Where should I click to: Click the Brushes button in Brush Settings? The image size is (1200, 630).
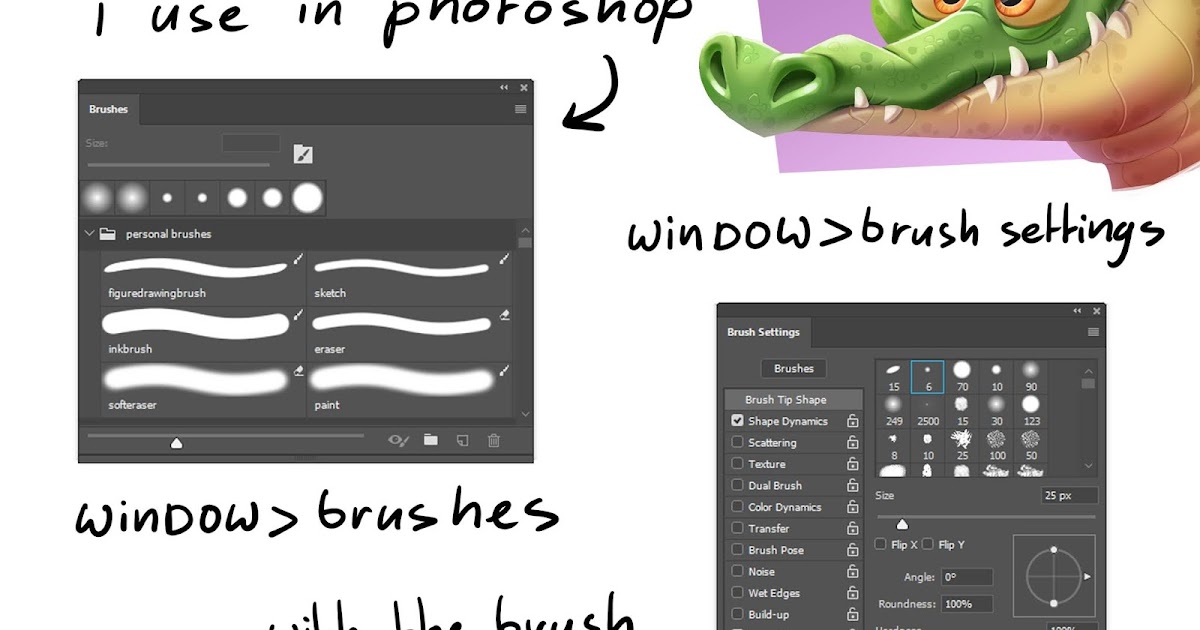coord(793,368)
